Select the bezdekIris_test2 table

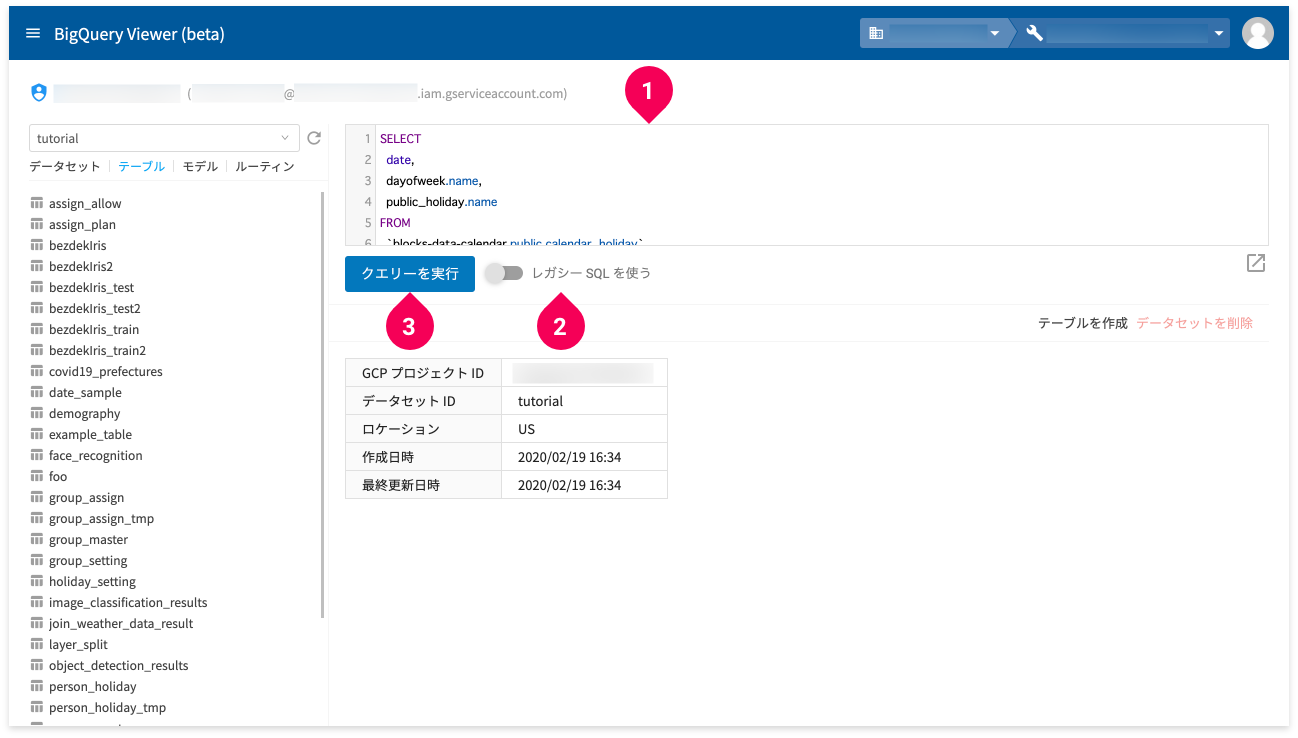pos(95,308)
